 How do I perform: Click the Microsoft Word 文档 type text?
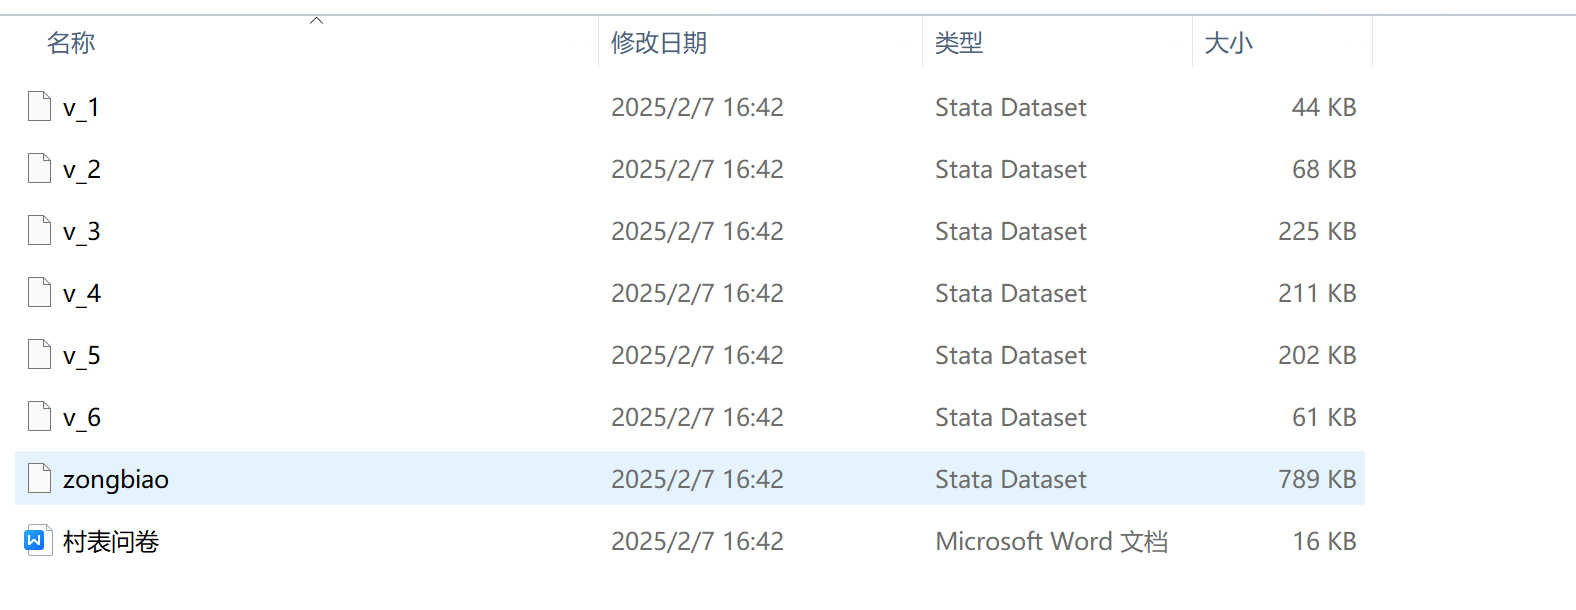[x=1051, y=542]
